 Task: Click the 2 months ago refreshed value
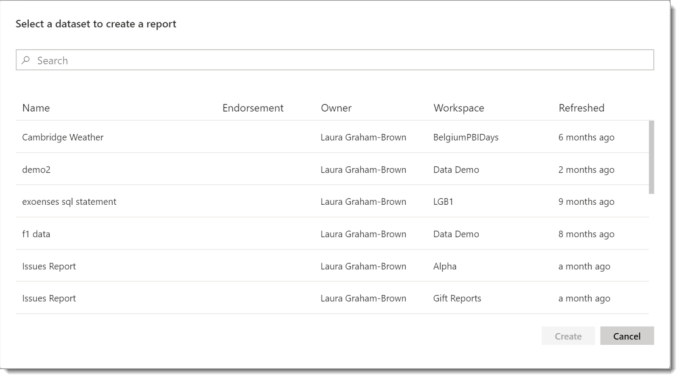[x=586, y=170]
